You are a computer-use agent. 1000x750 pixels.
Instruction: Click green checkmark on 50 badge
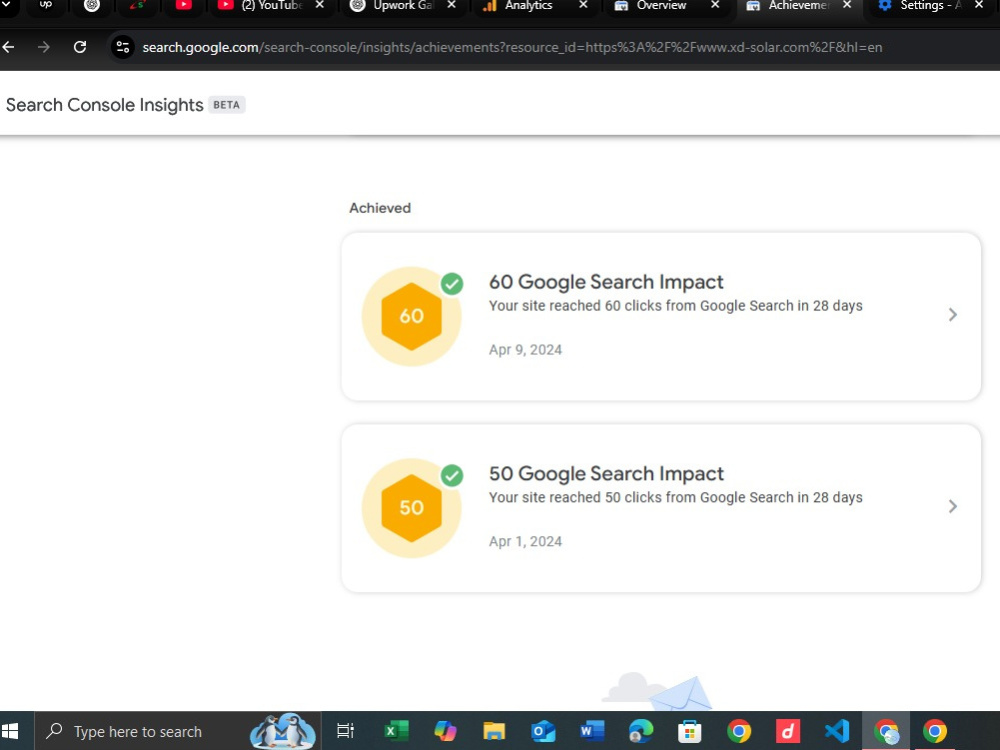coord(452,475)
